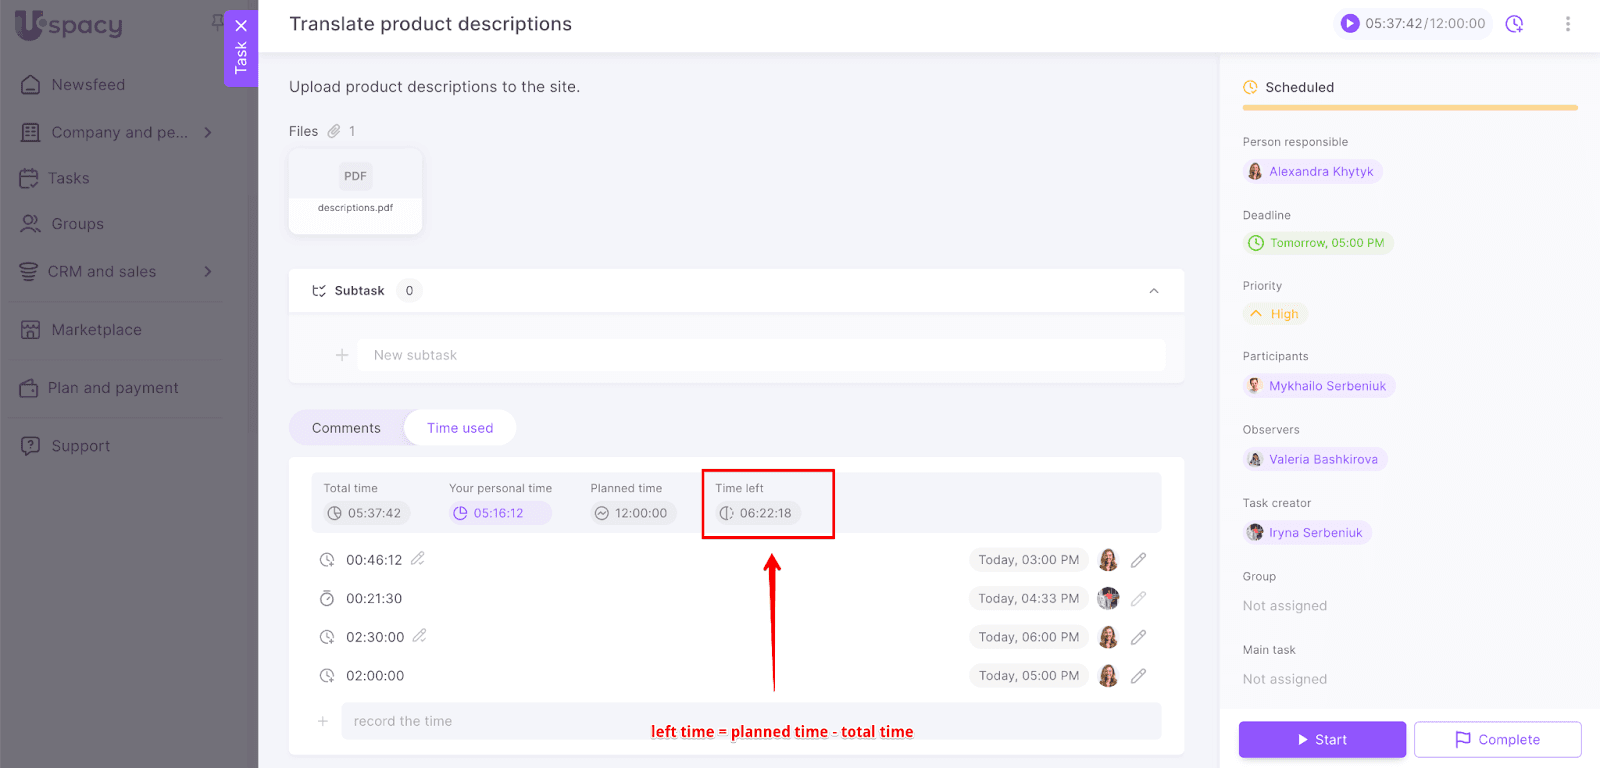Image resolution: width=1600 pixels, height=768 pixels.
Task: Open the Scheduled status selector
Action: pyautogui.click(x=1289, y=87)
